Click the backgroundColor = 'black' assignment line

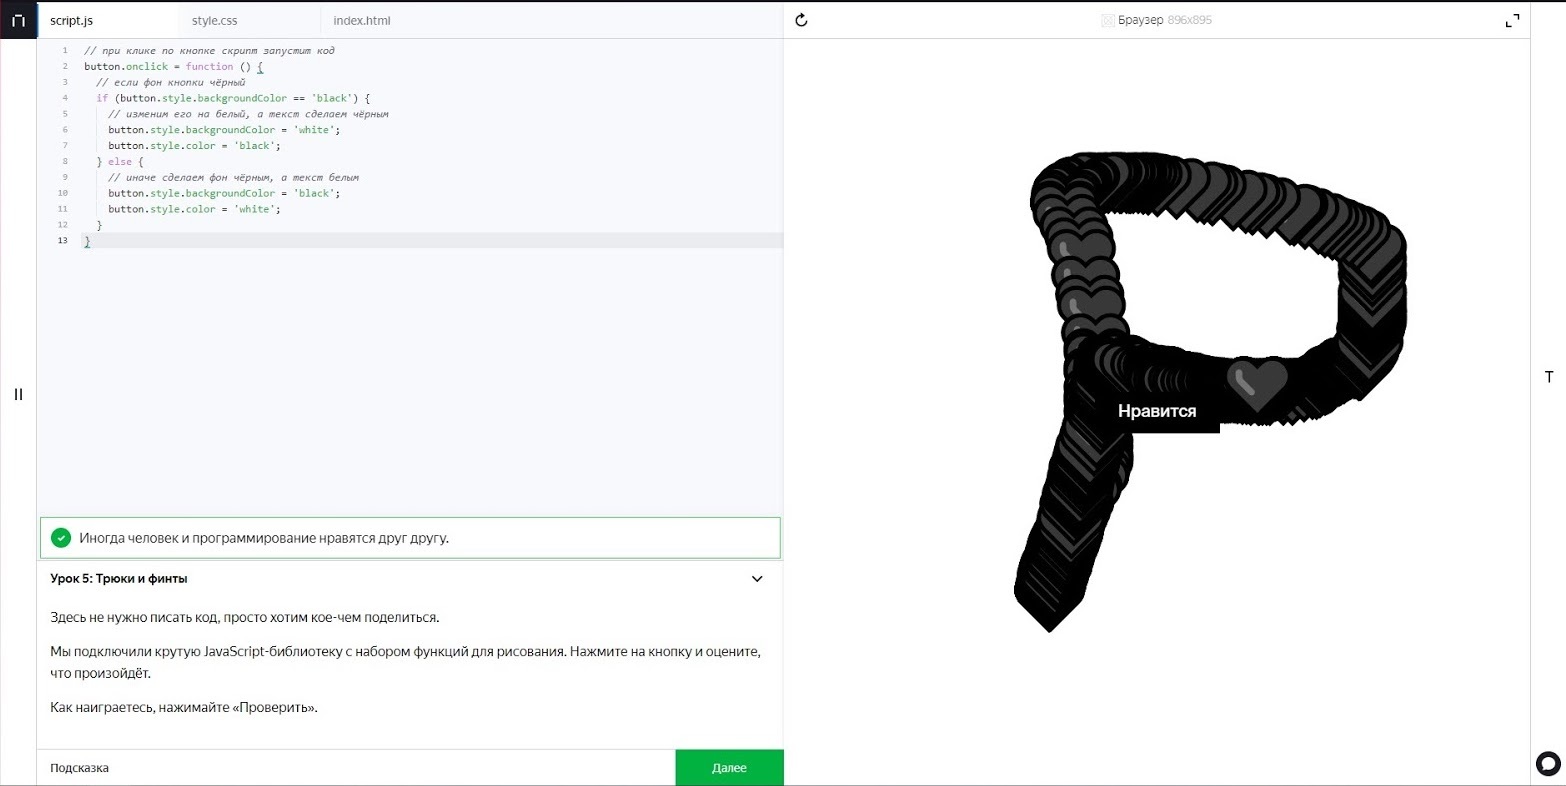click(224, 193)
